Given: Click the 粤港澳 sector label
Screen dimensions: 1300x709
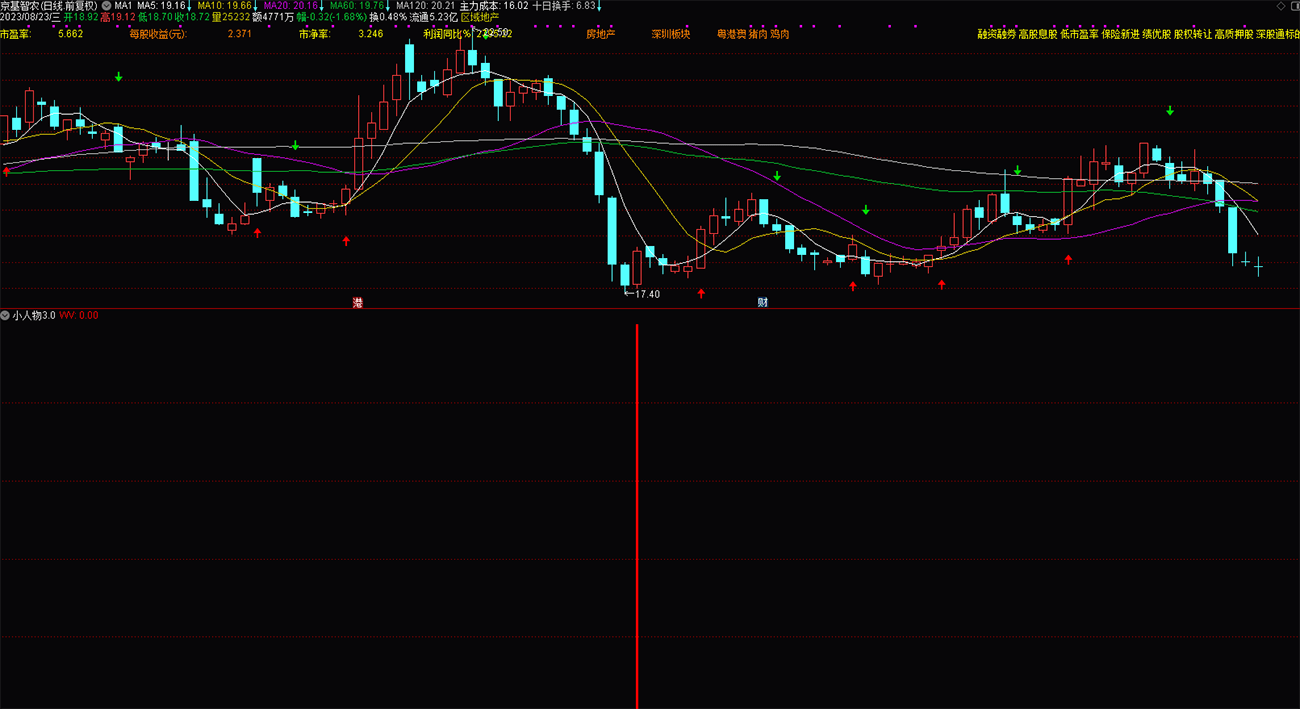Looking at the screenshot, I should 731,34.
